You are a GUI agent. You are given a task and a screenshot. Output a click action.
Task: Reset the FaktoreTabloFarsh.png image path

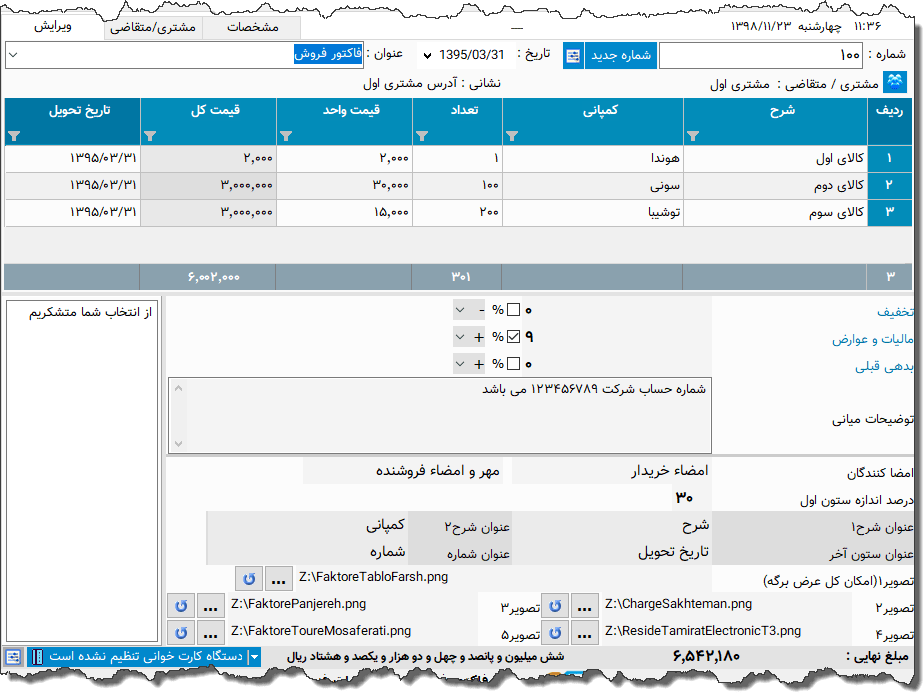pyautogui.click(x=250, y=578)
